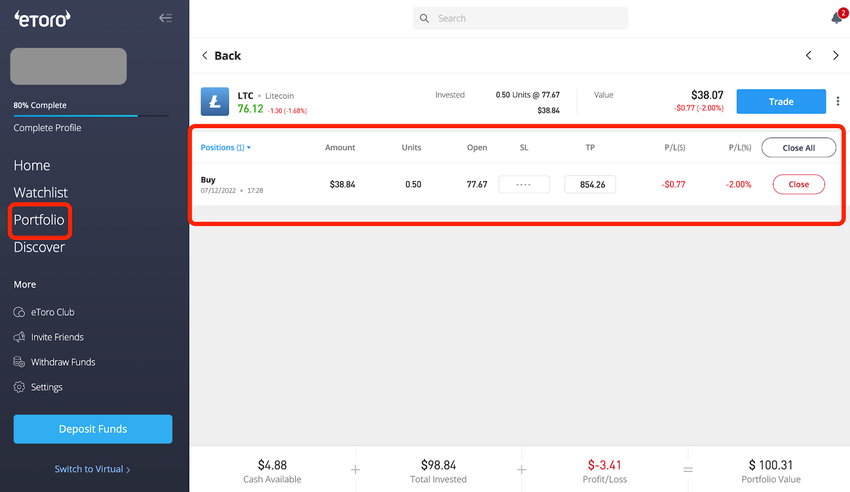The width and height of the screenshot is (850, 492).
Task: Click the gray user profile card
Action: 68,66
